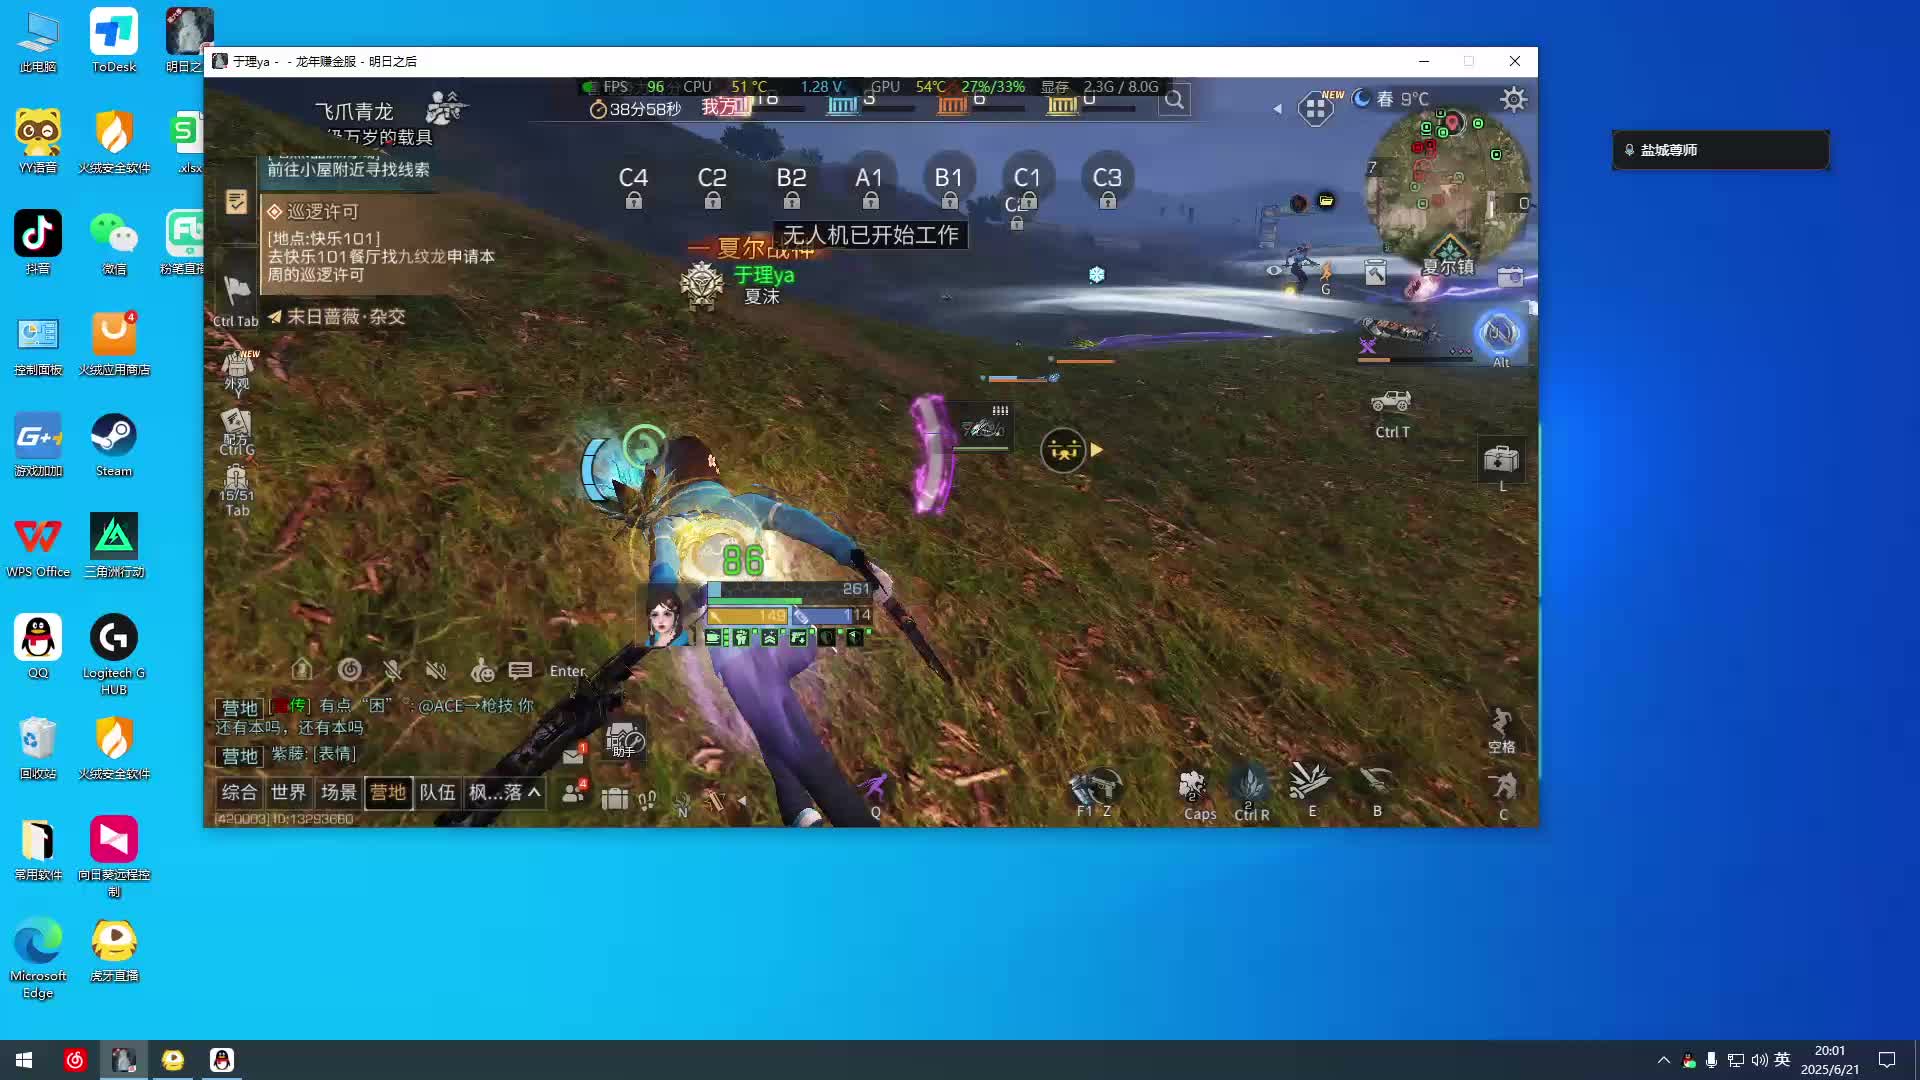
Task: Toggle the muted speaker icon
Action: coord(435,670)
